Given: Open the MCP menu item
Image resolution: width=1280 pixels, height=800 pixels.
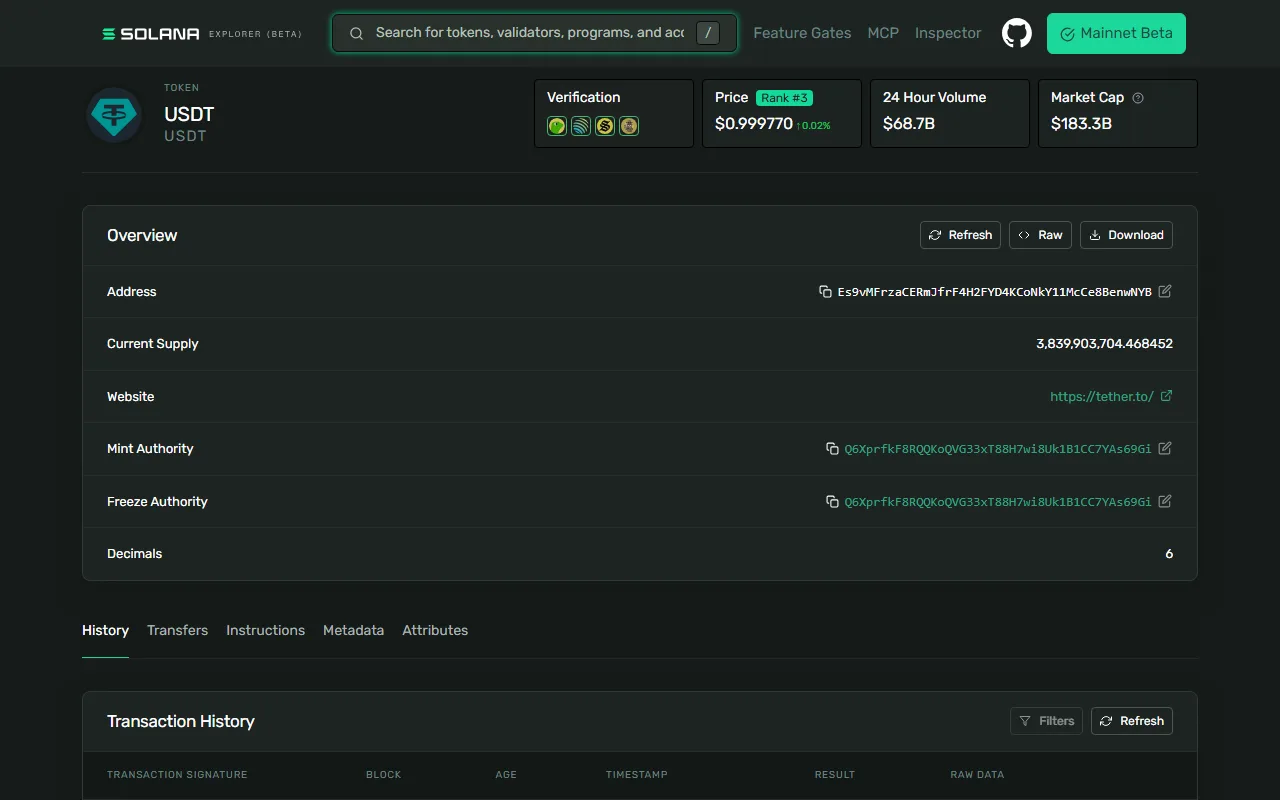Looking at the screenshot, I should coord(883,33).
